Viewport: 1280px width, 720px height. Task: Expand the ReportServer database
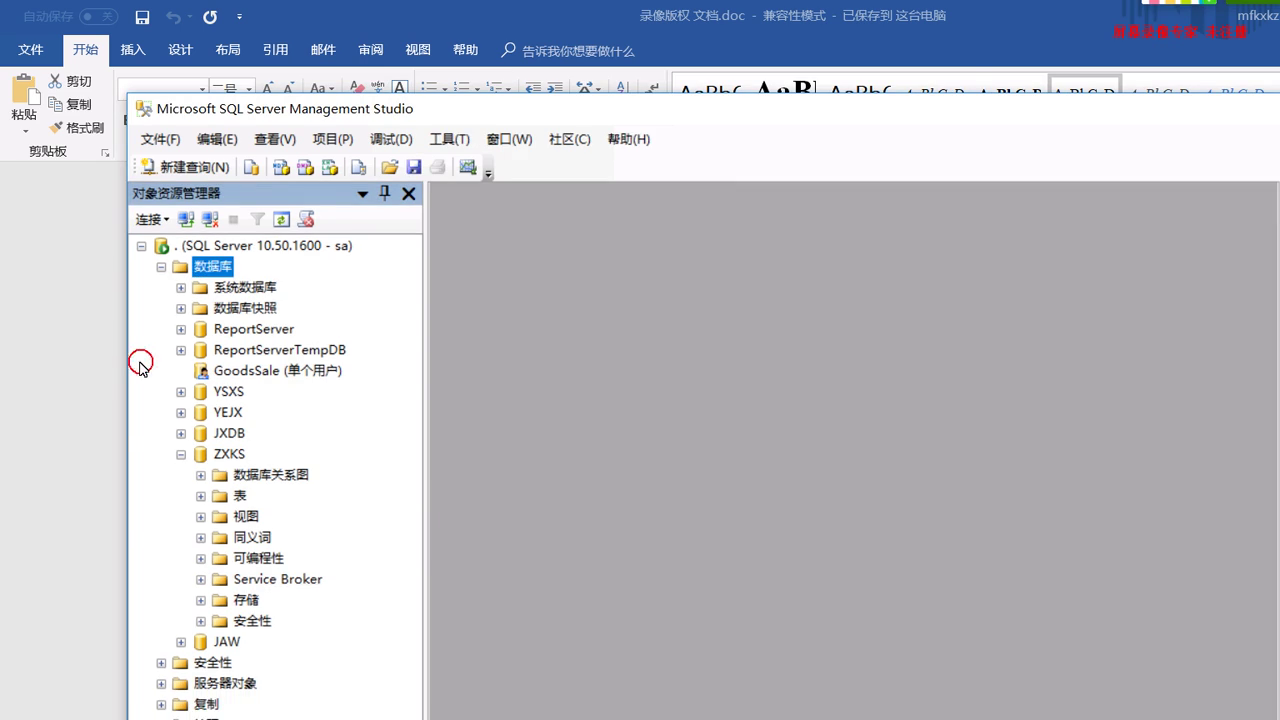pyautogui.click(x=181, y=329)
